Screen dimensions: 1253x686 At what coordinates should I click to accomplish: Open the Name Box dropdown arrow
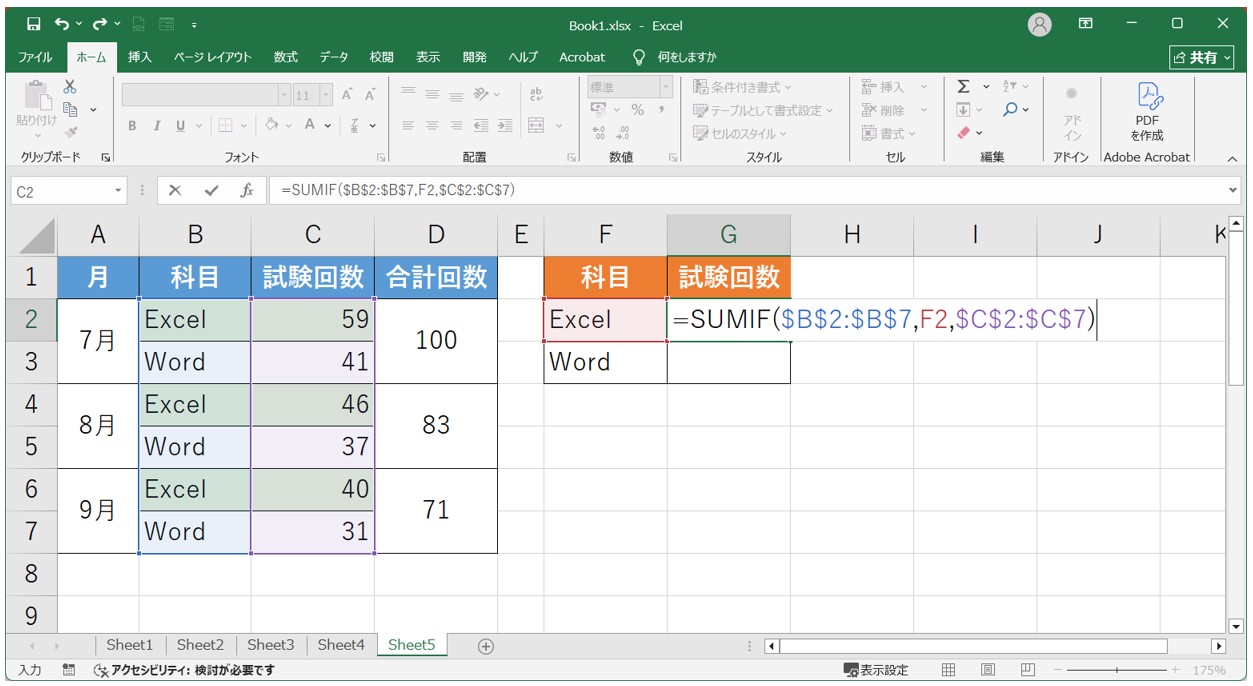coord(119,191)
